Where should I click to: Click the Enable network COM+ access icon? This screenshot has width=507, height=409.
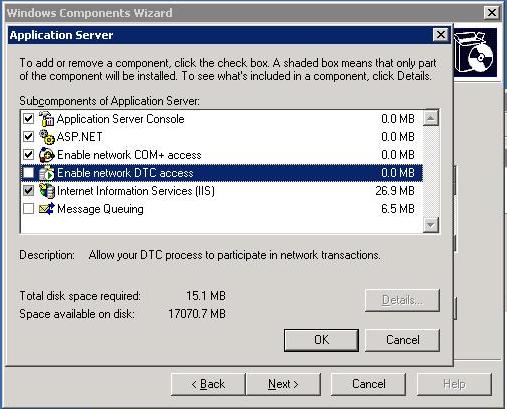[46, 155]
